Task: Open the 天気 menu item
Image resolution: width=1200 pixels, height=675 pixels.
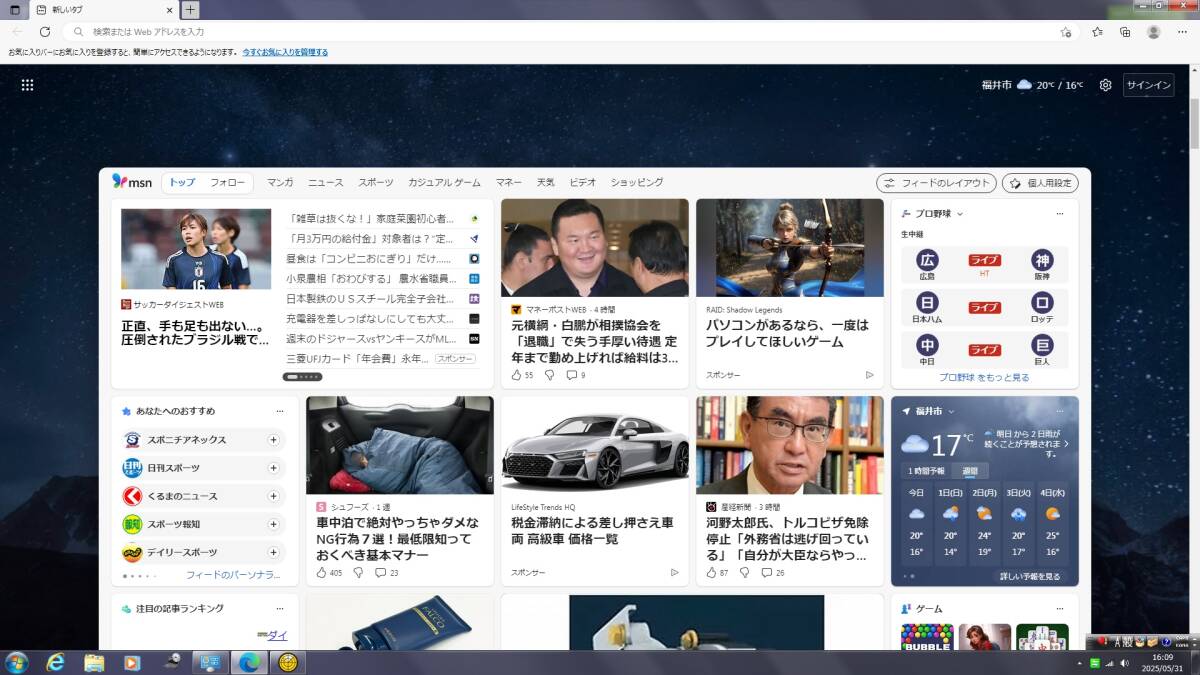Action: click(x=545, y=183)
